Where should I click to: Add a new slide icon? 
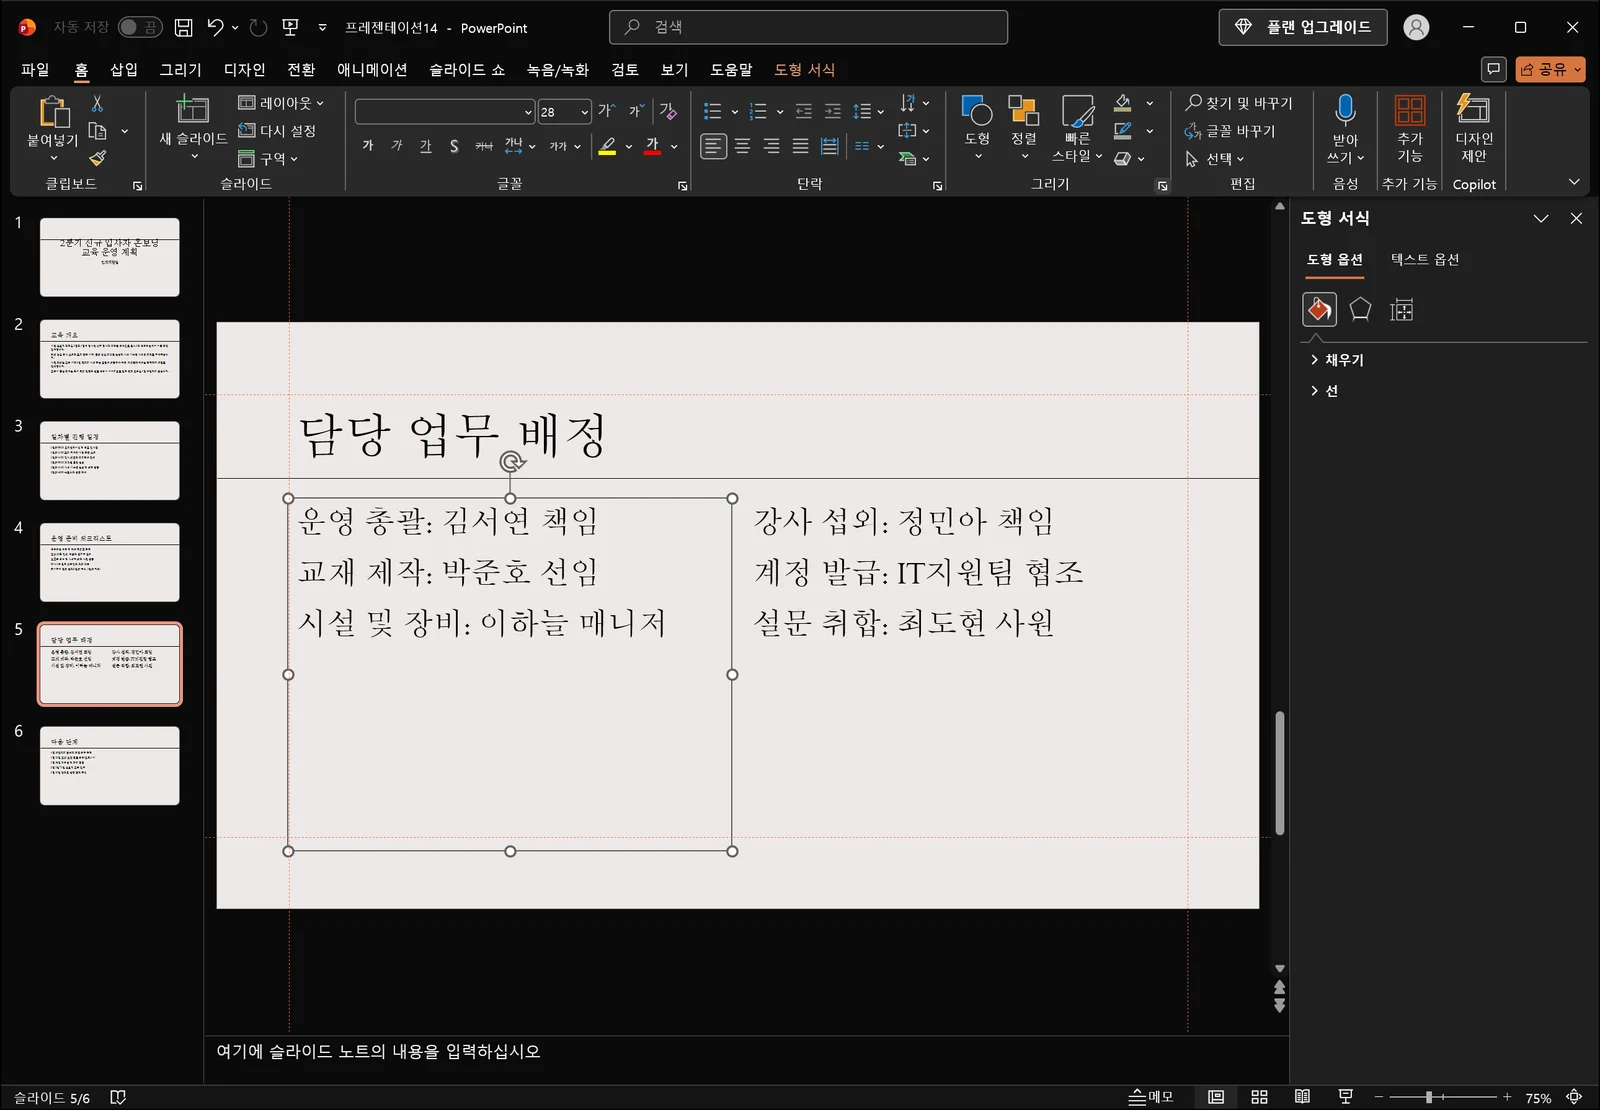point(192,110)
